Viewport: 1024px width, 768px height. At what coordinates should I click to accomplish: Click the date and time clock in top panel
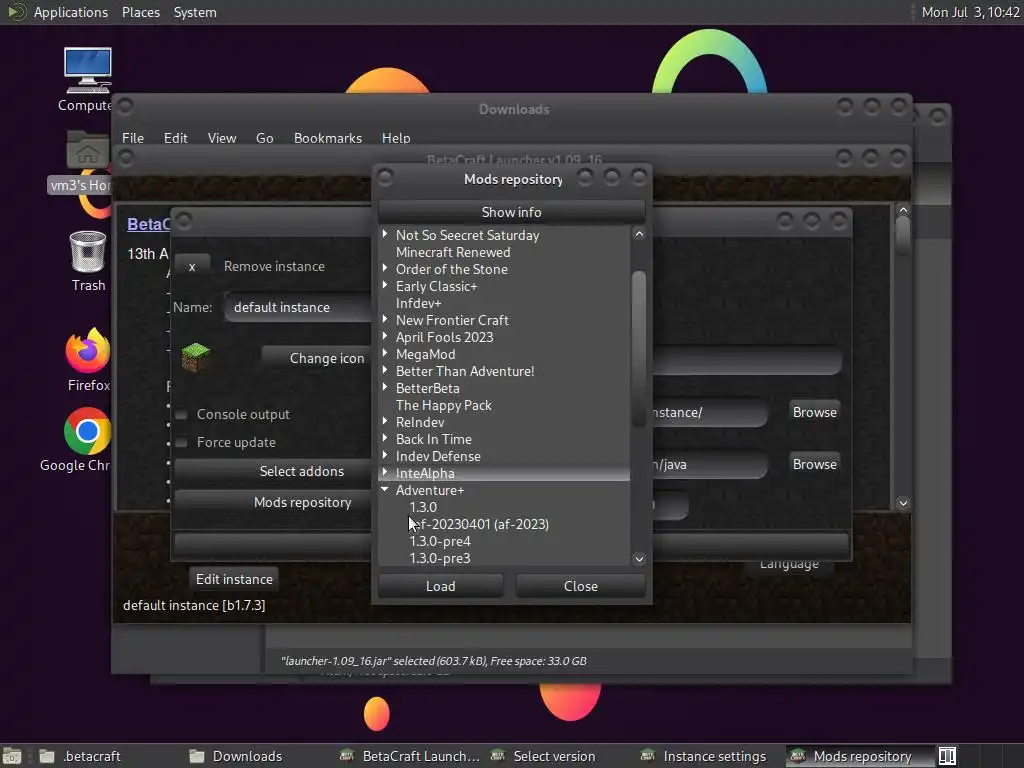point(970,12)
